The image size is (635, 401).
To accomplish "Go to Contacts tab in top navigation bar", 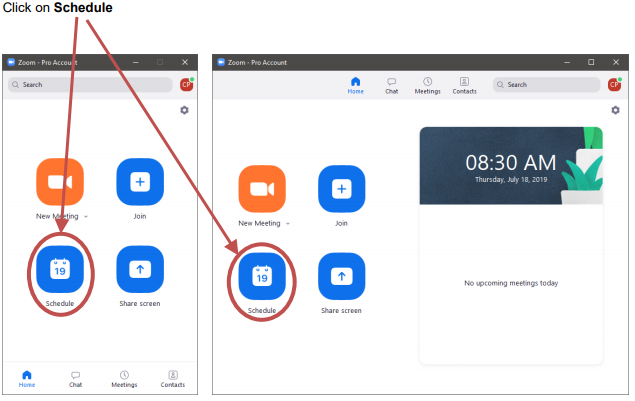I will click(464, 85).
